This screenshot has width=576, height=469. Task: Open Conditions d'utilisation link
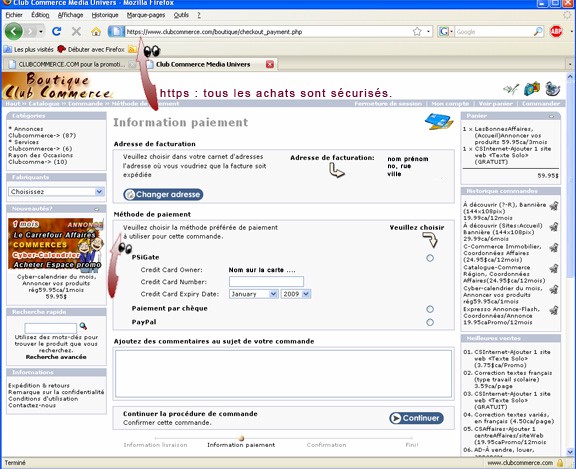click(43, 399)
